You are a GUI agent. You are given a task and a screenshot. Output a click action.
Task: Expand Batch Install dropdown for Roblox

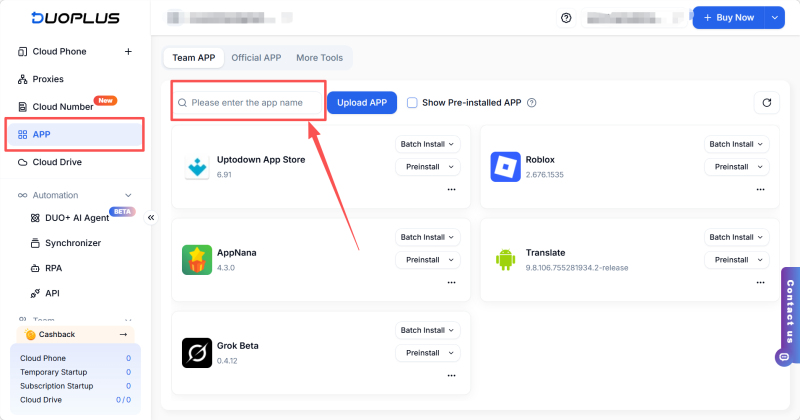pyautogui.click(x=737, y=144)
